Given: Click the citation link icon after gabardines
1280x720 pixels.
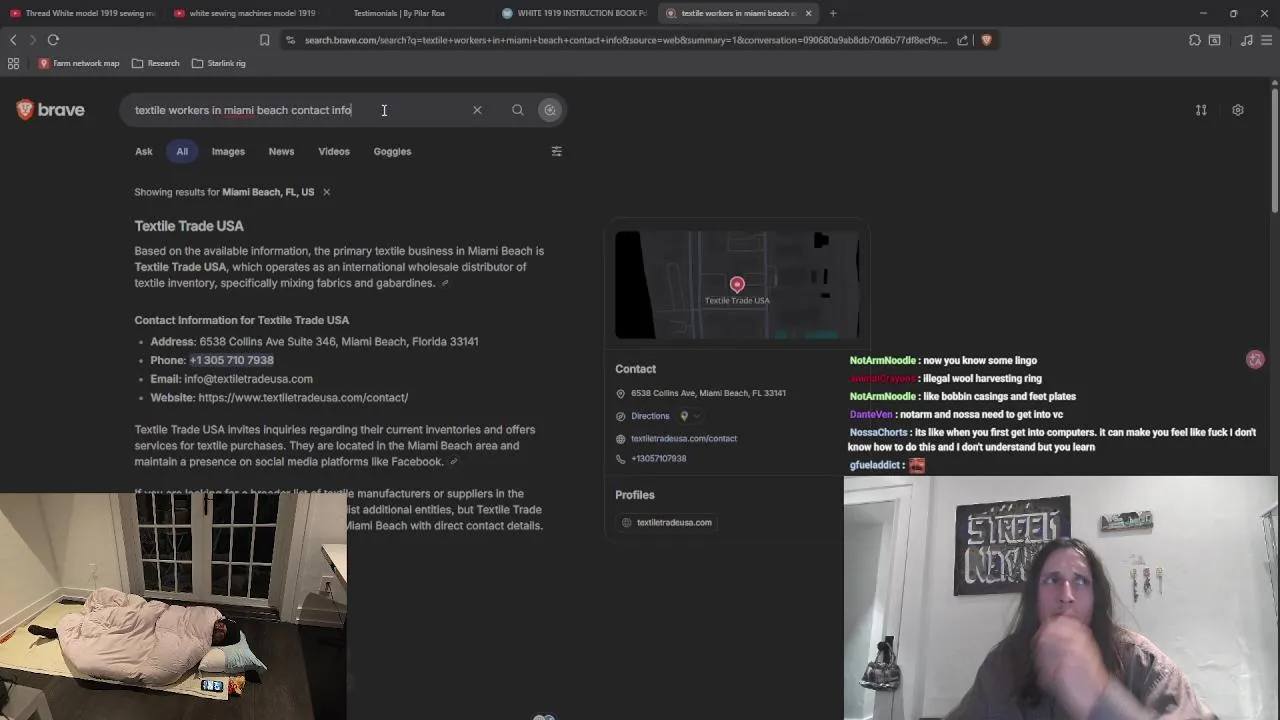Looking at the screenshot, I should [x=445, y=283].
